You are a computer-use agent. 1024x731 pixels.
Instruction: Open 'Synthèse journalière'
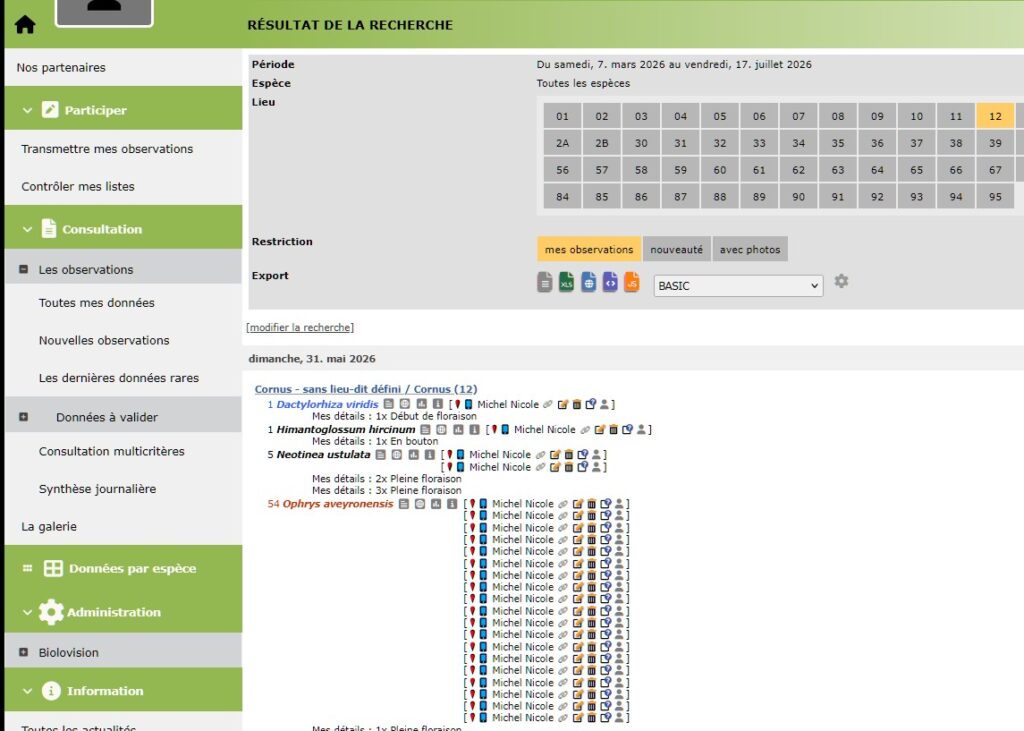[x=97, y=489]
